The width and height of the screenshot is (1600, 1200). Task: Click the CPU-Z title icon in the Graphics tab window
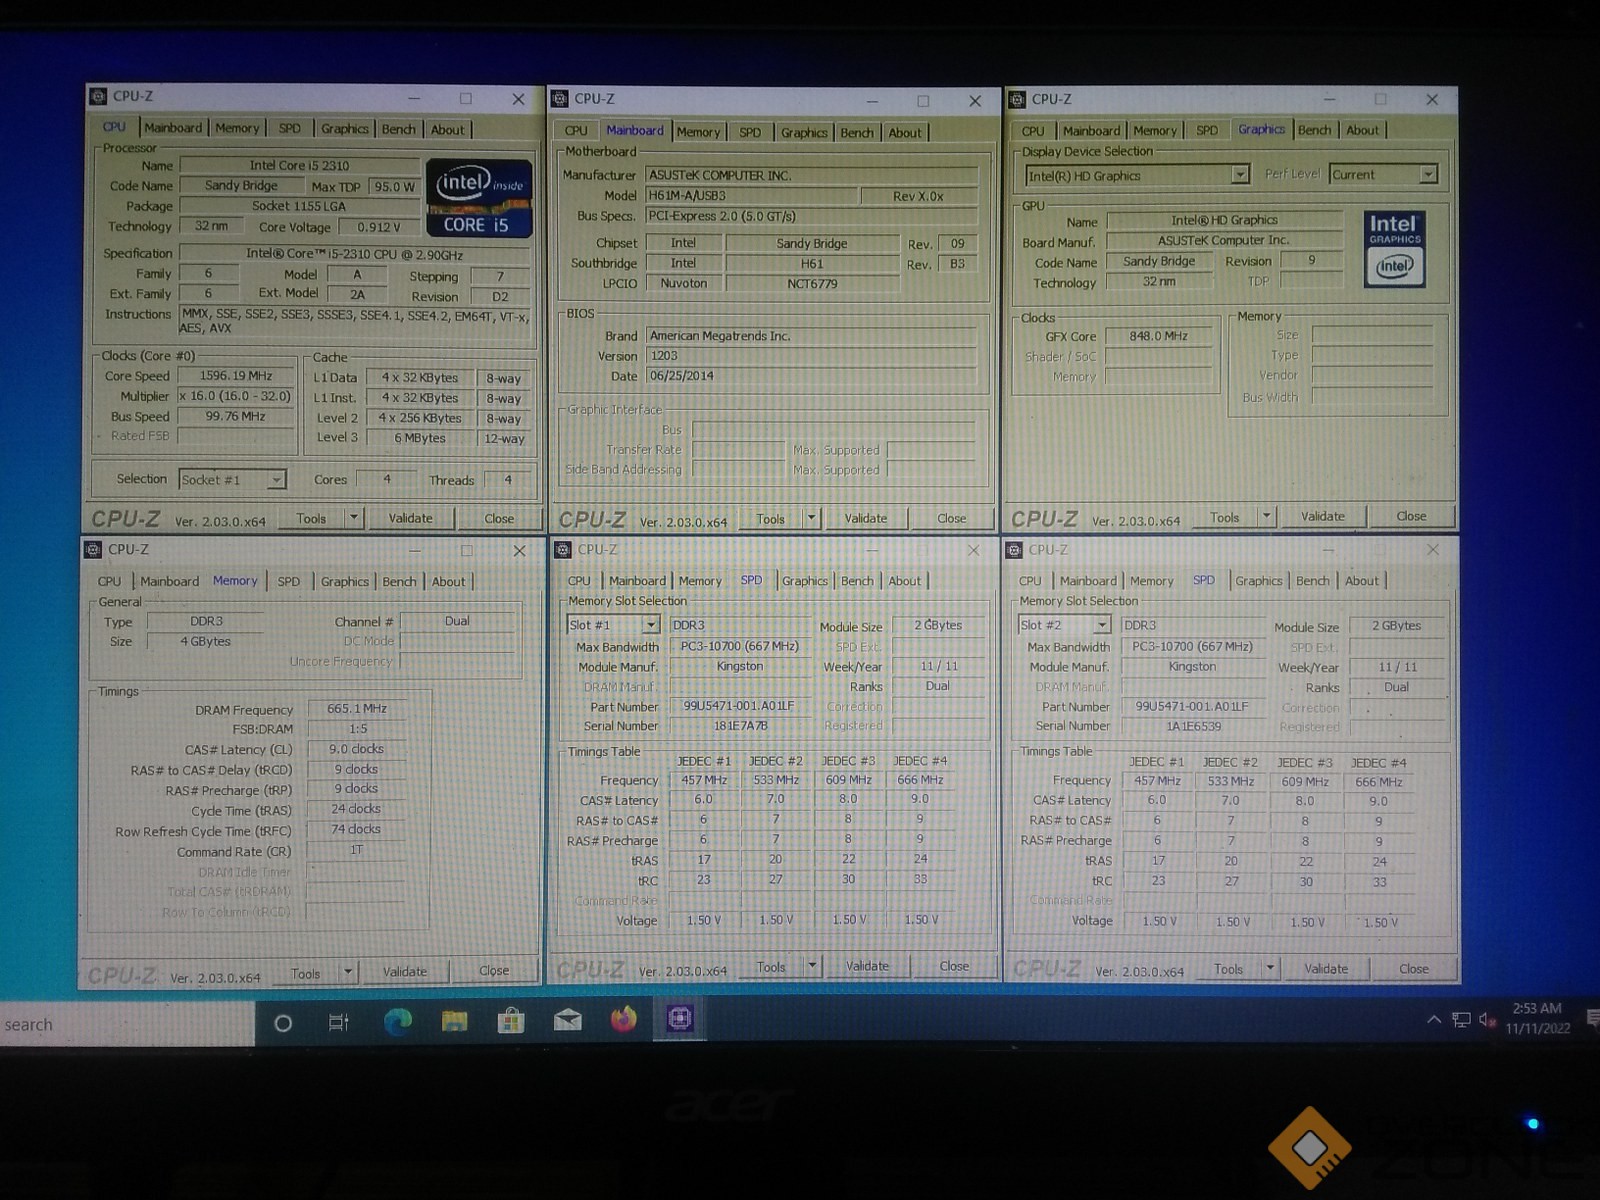coord(1017,99)
